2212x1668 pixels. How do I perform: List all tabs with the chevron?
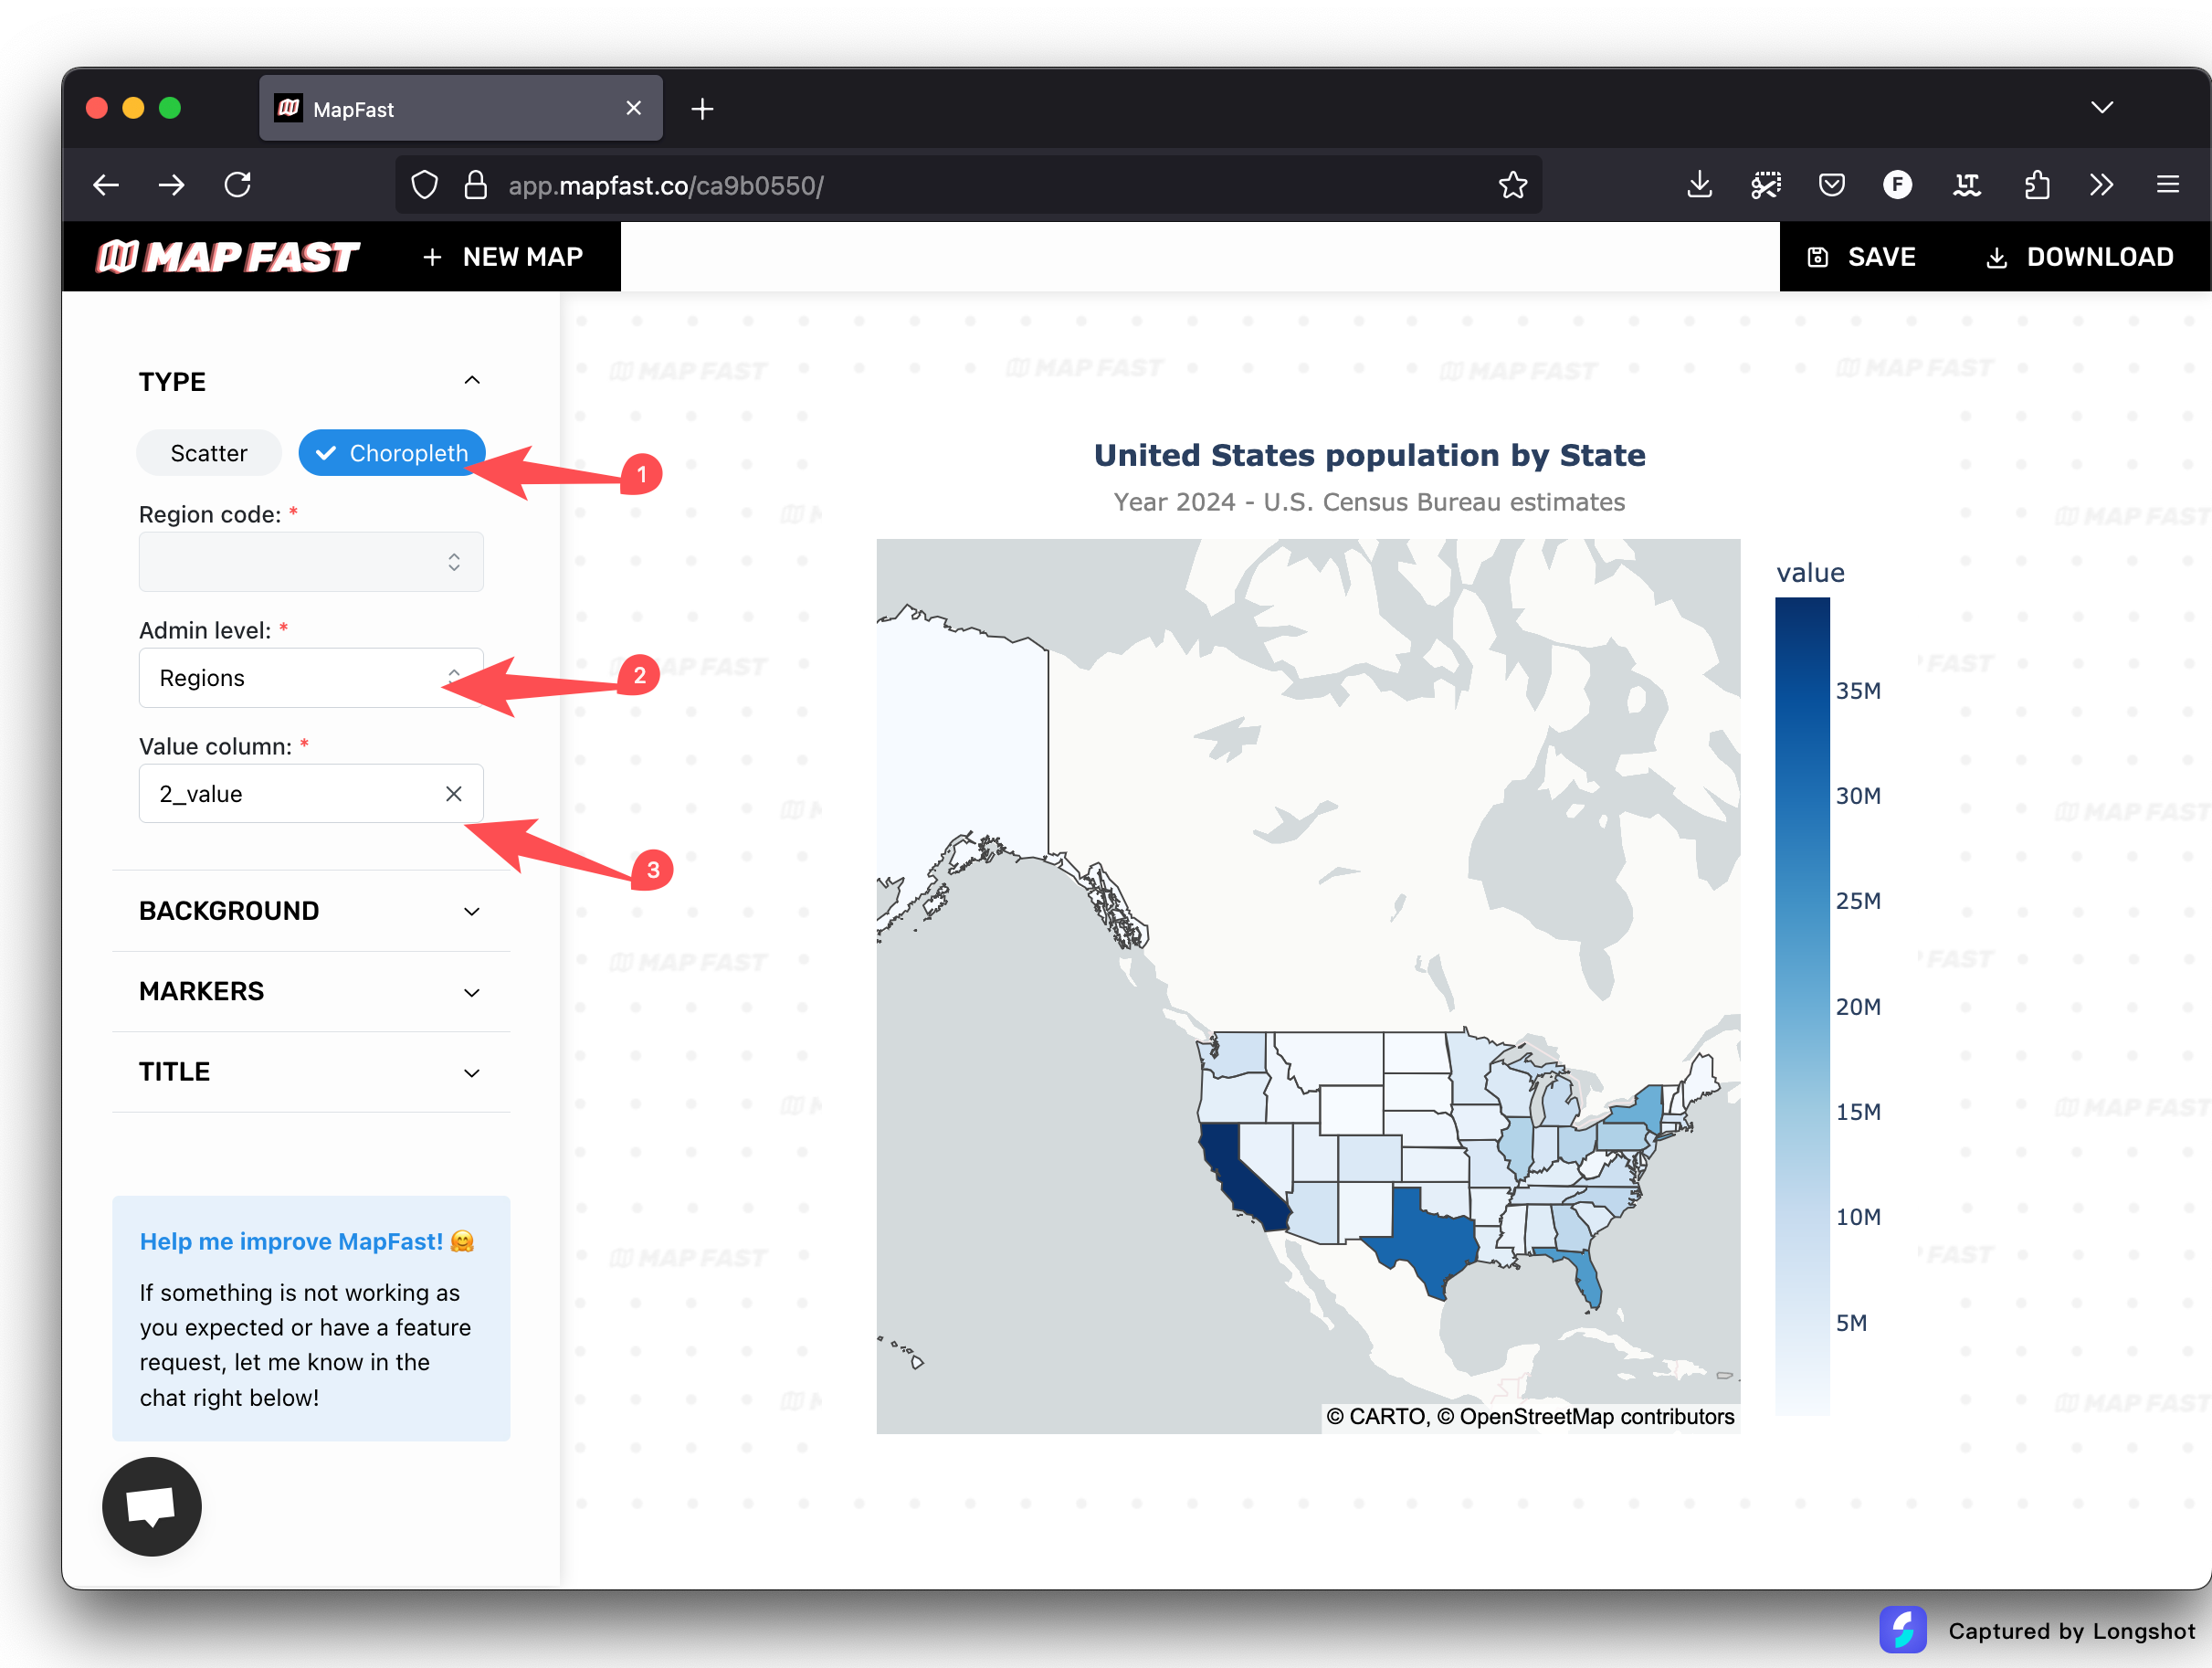[2102, 108]
